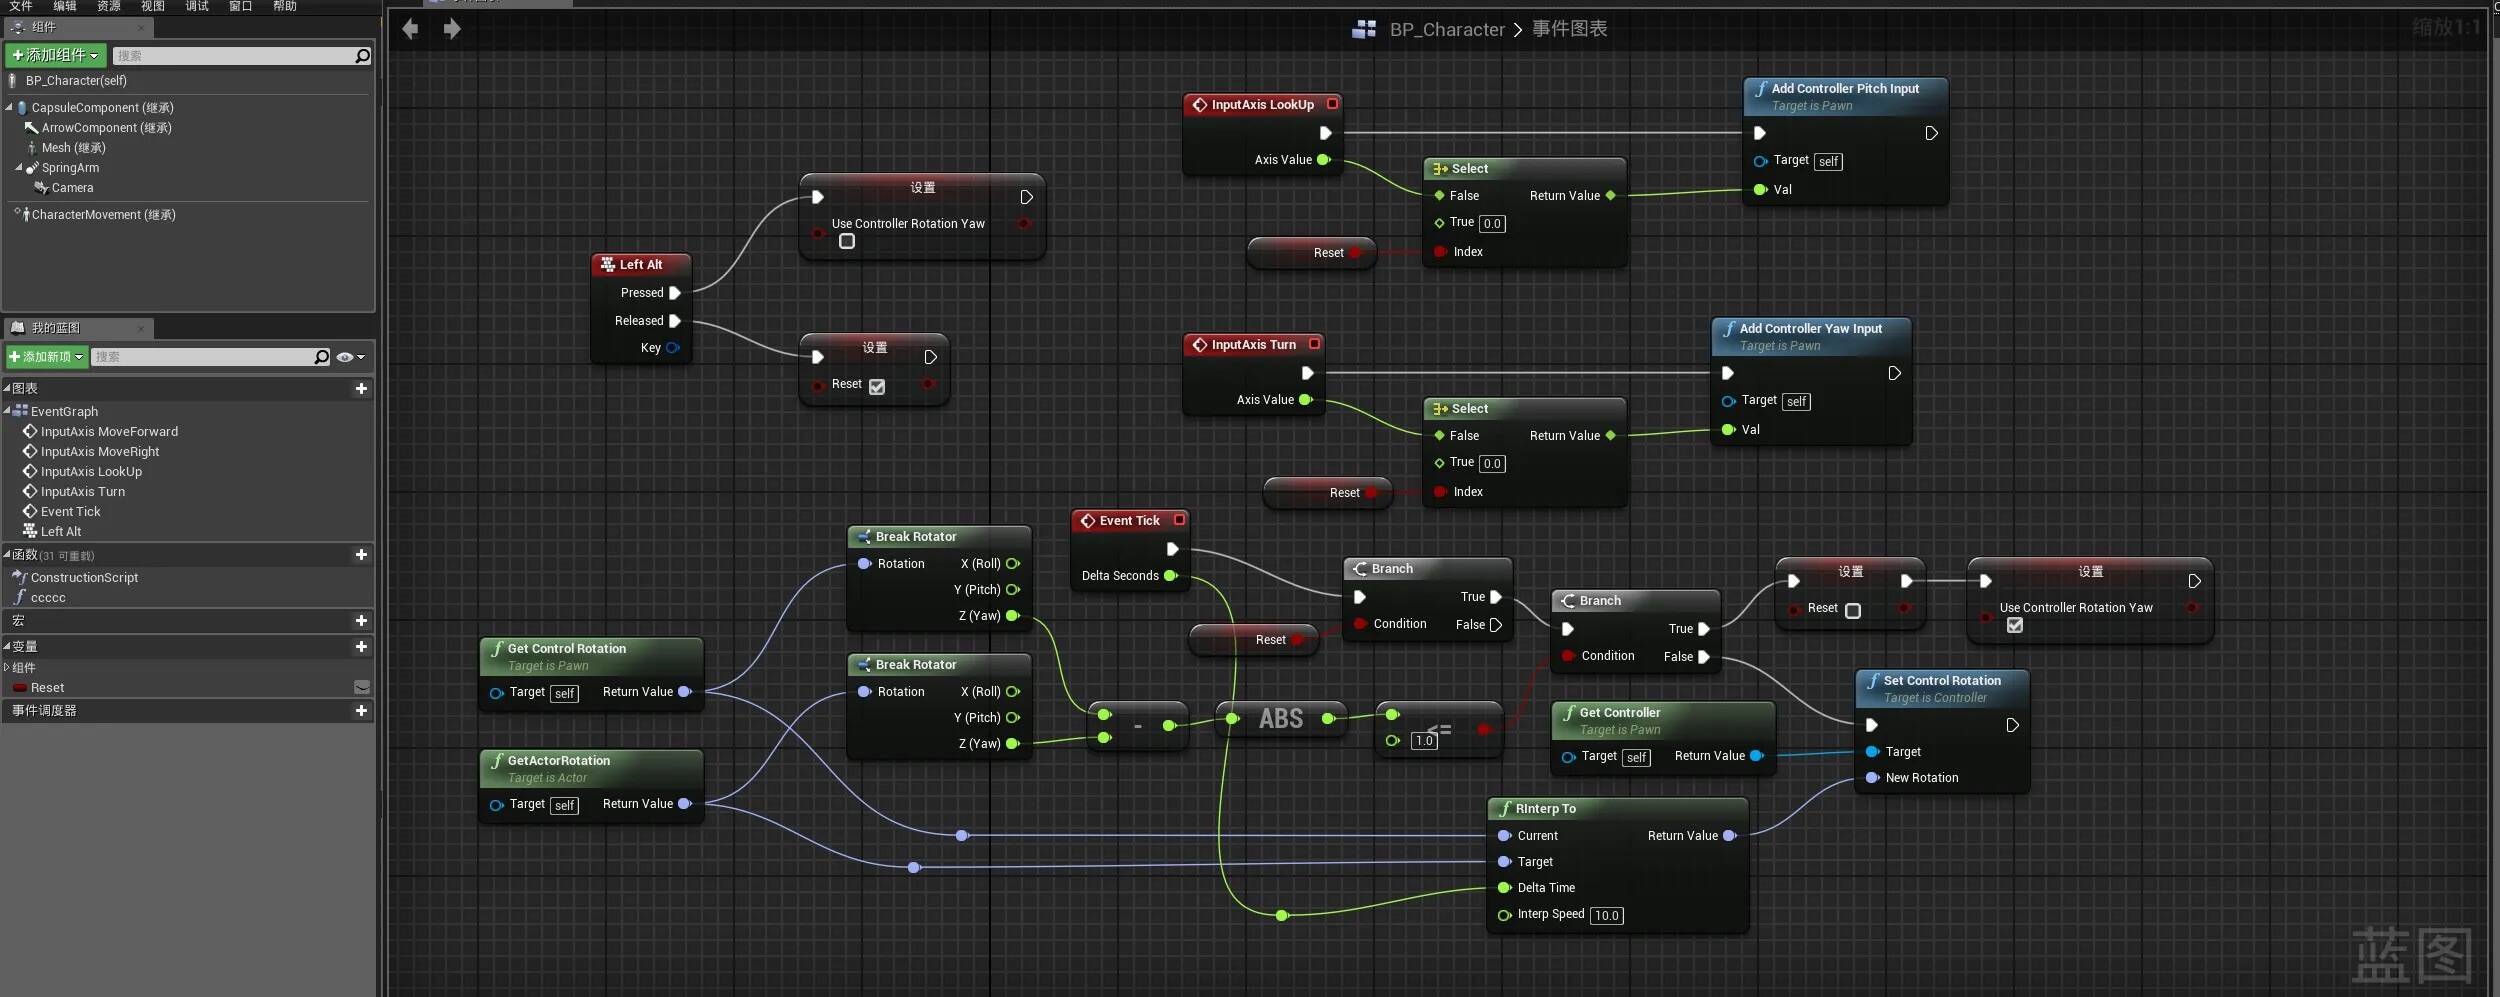
Task: Click plus icon to add new macro
Action: (x=361, y=621)
